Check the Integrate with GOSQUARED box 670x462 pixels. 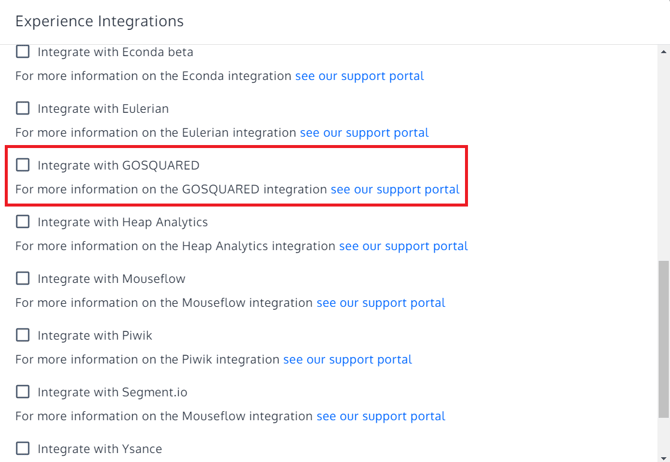(23, 165)
